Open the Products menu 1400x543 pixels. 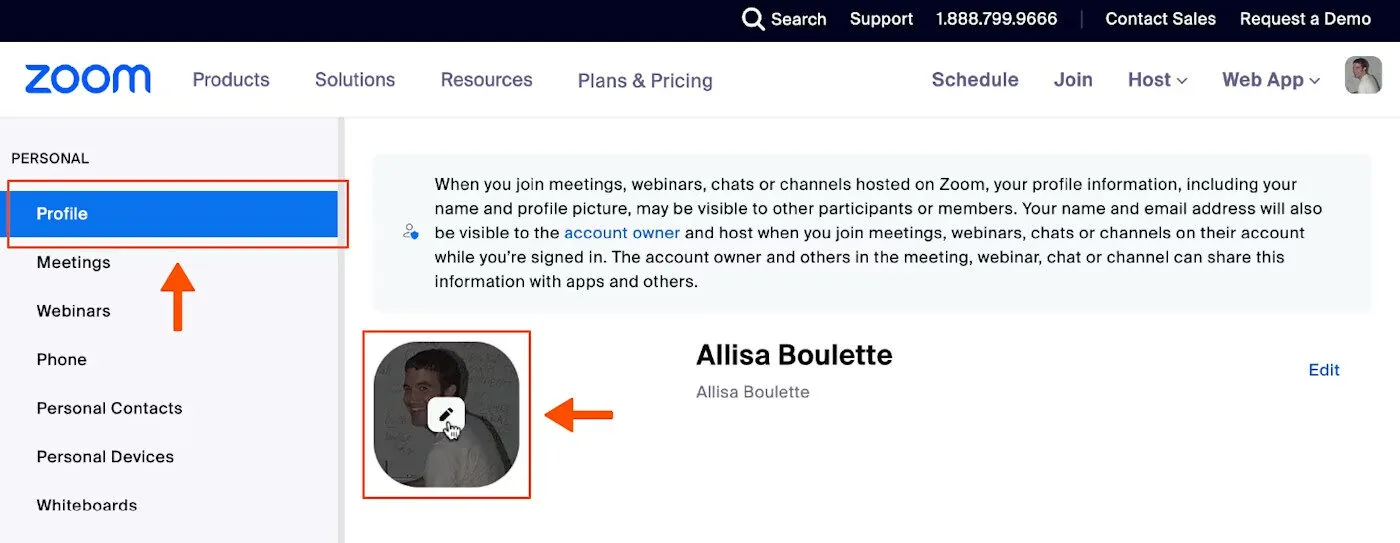click(x=231, y=80)
